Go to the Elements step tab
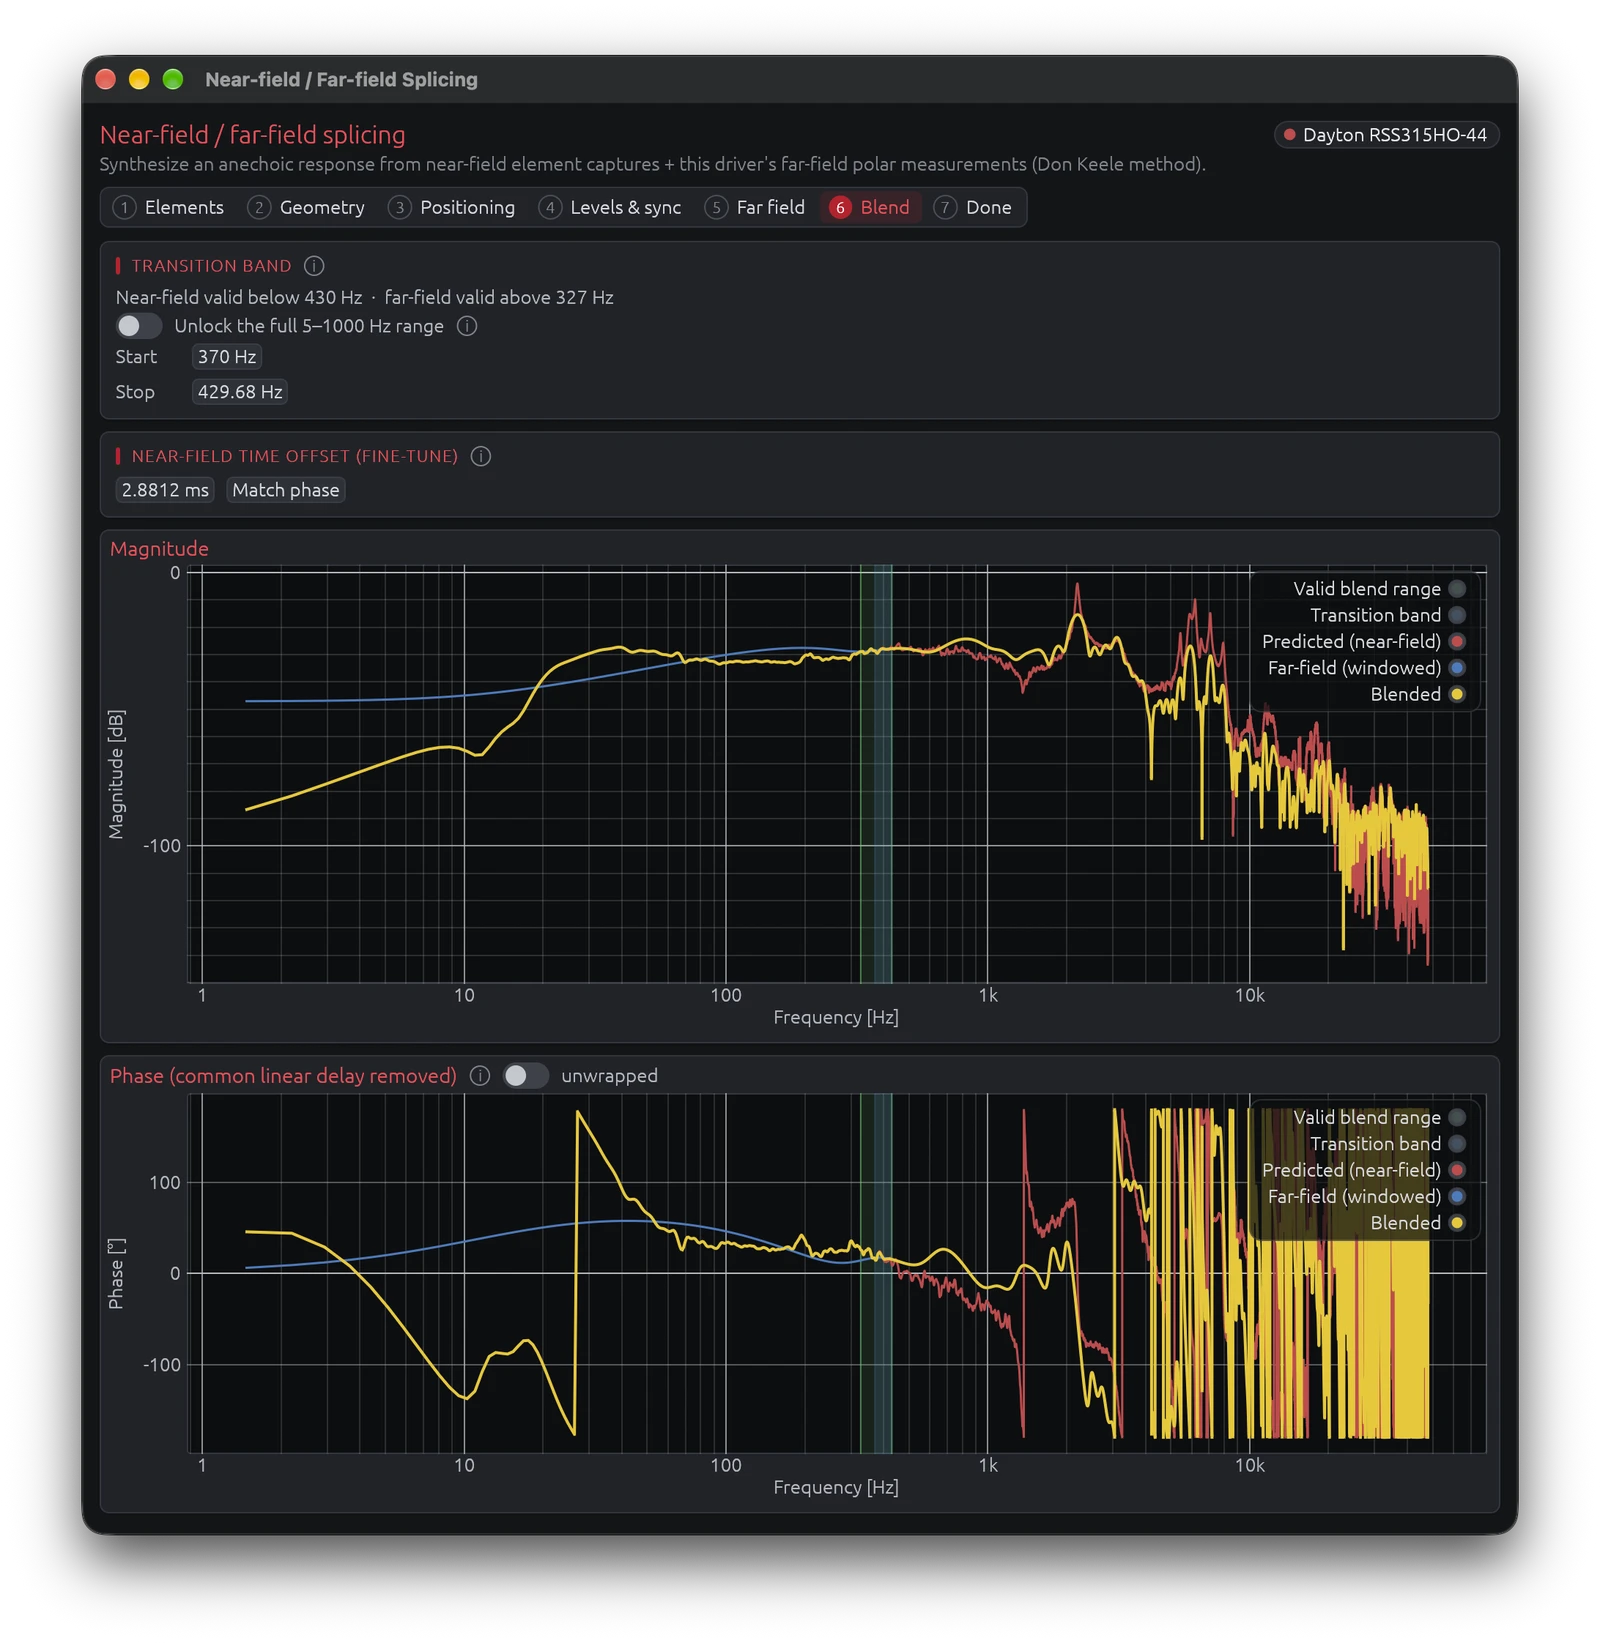The height and width of the screenshot is (1643, 1600). (x=168, y=207)
